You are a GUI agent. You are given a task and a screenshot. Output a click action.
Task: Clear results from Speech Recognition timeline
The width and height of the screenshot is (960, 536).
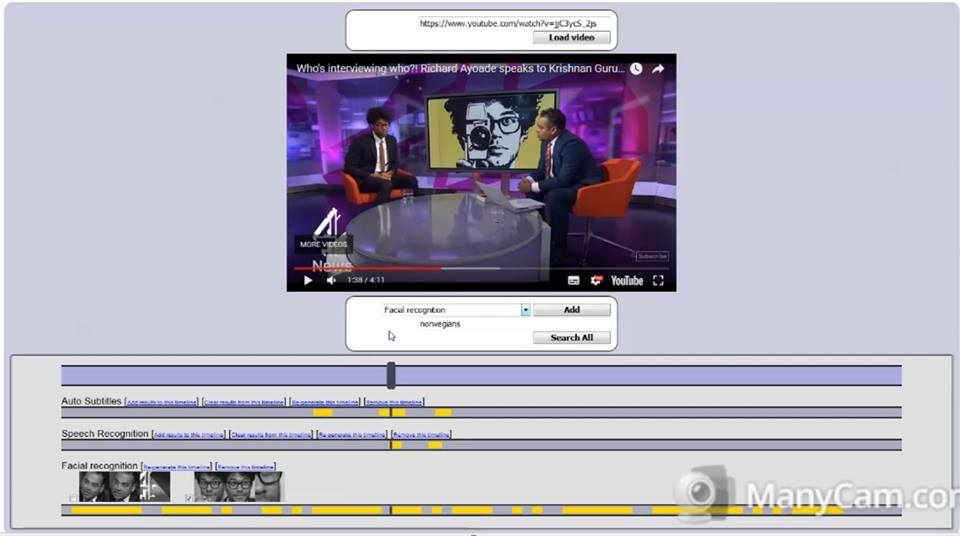pos(271,435)
